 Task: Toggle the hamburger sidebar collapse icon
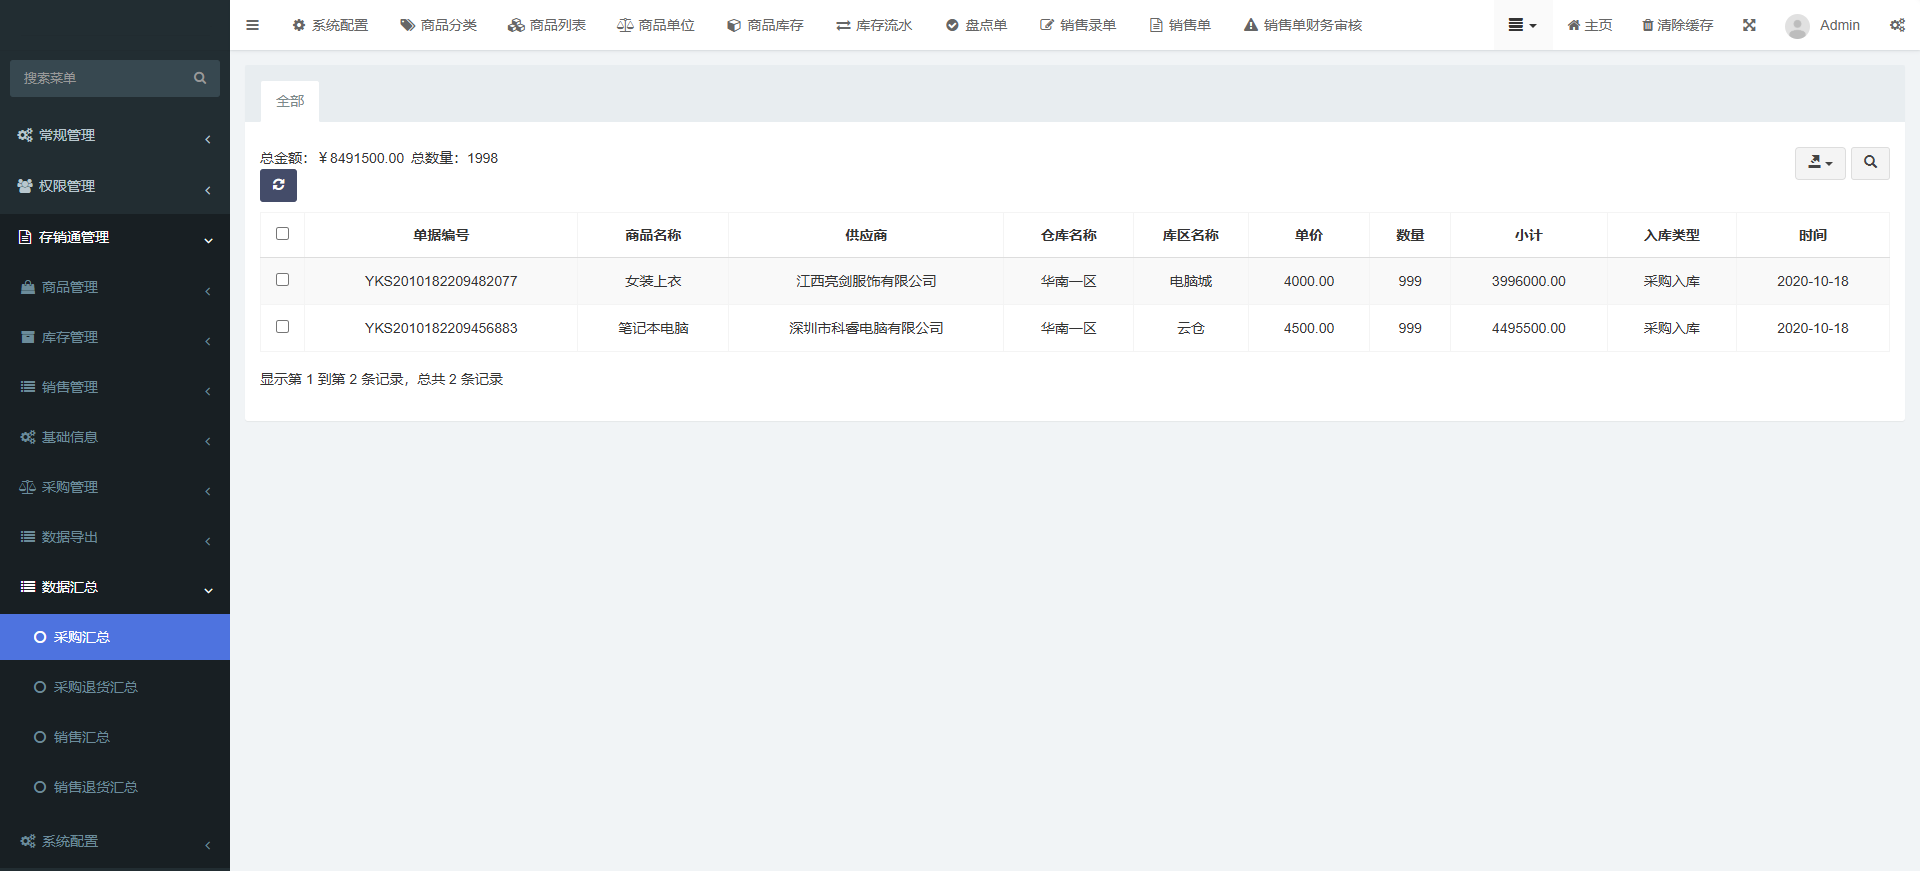pos(252,25)
